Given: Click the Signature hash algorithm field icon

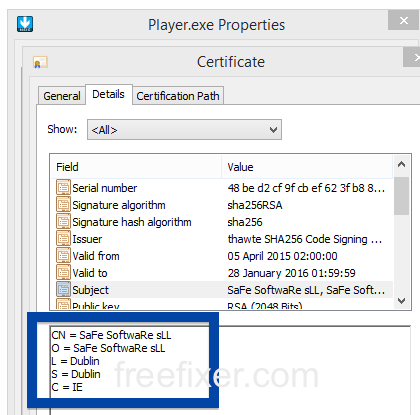Looking at the screenshot, I should coord(63,222).
